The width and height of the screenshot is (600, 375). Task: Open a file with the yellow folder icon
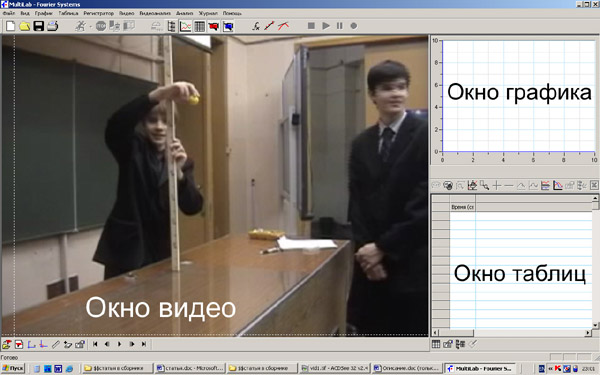coord(24,26)
